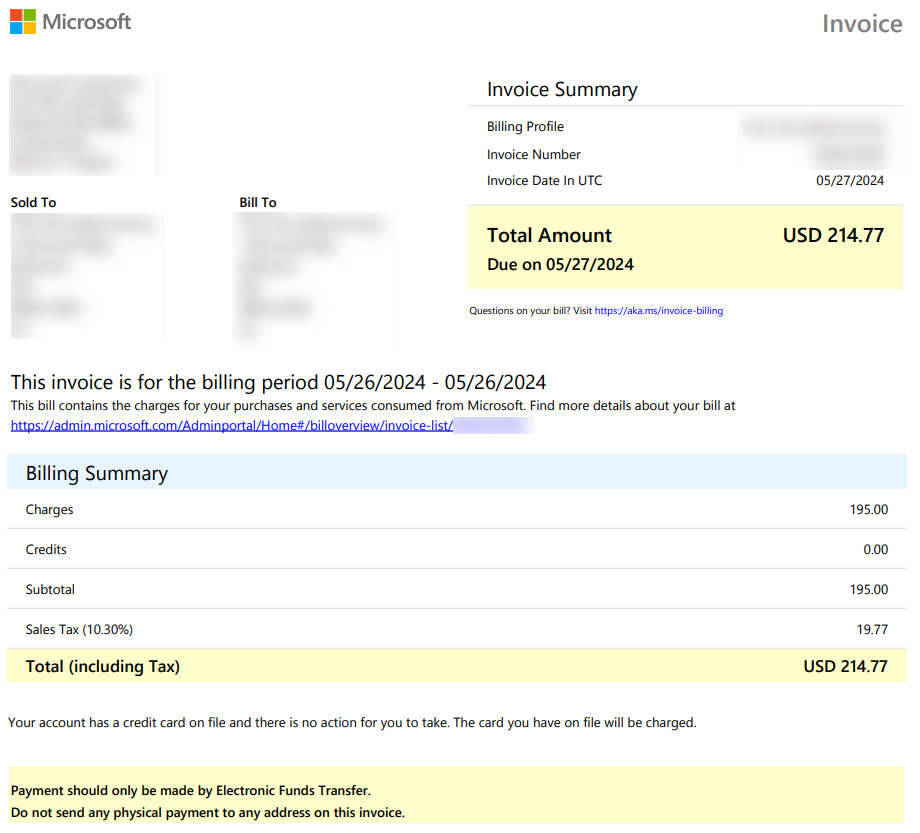Click the Invoice title in the header
This screenshot has width=920, height=833.
click(x=861, y=23)
